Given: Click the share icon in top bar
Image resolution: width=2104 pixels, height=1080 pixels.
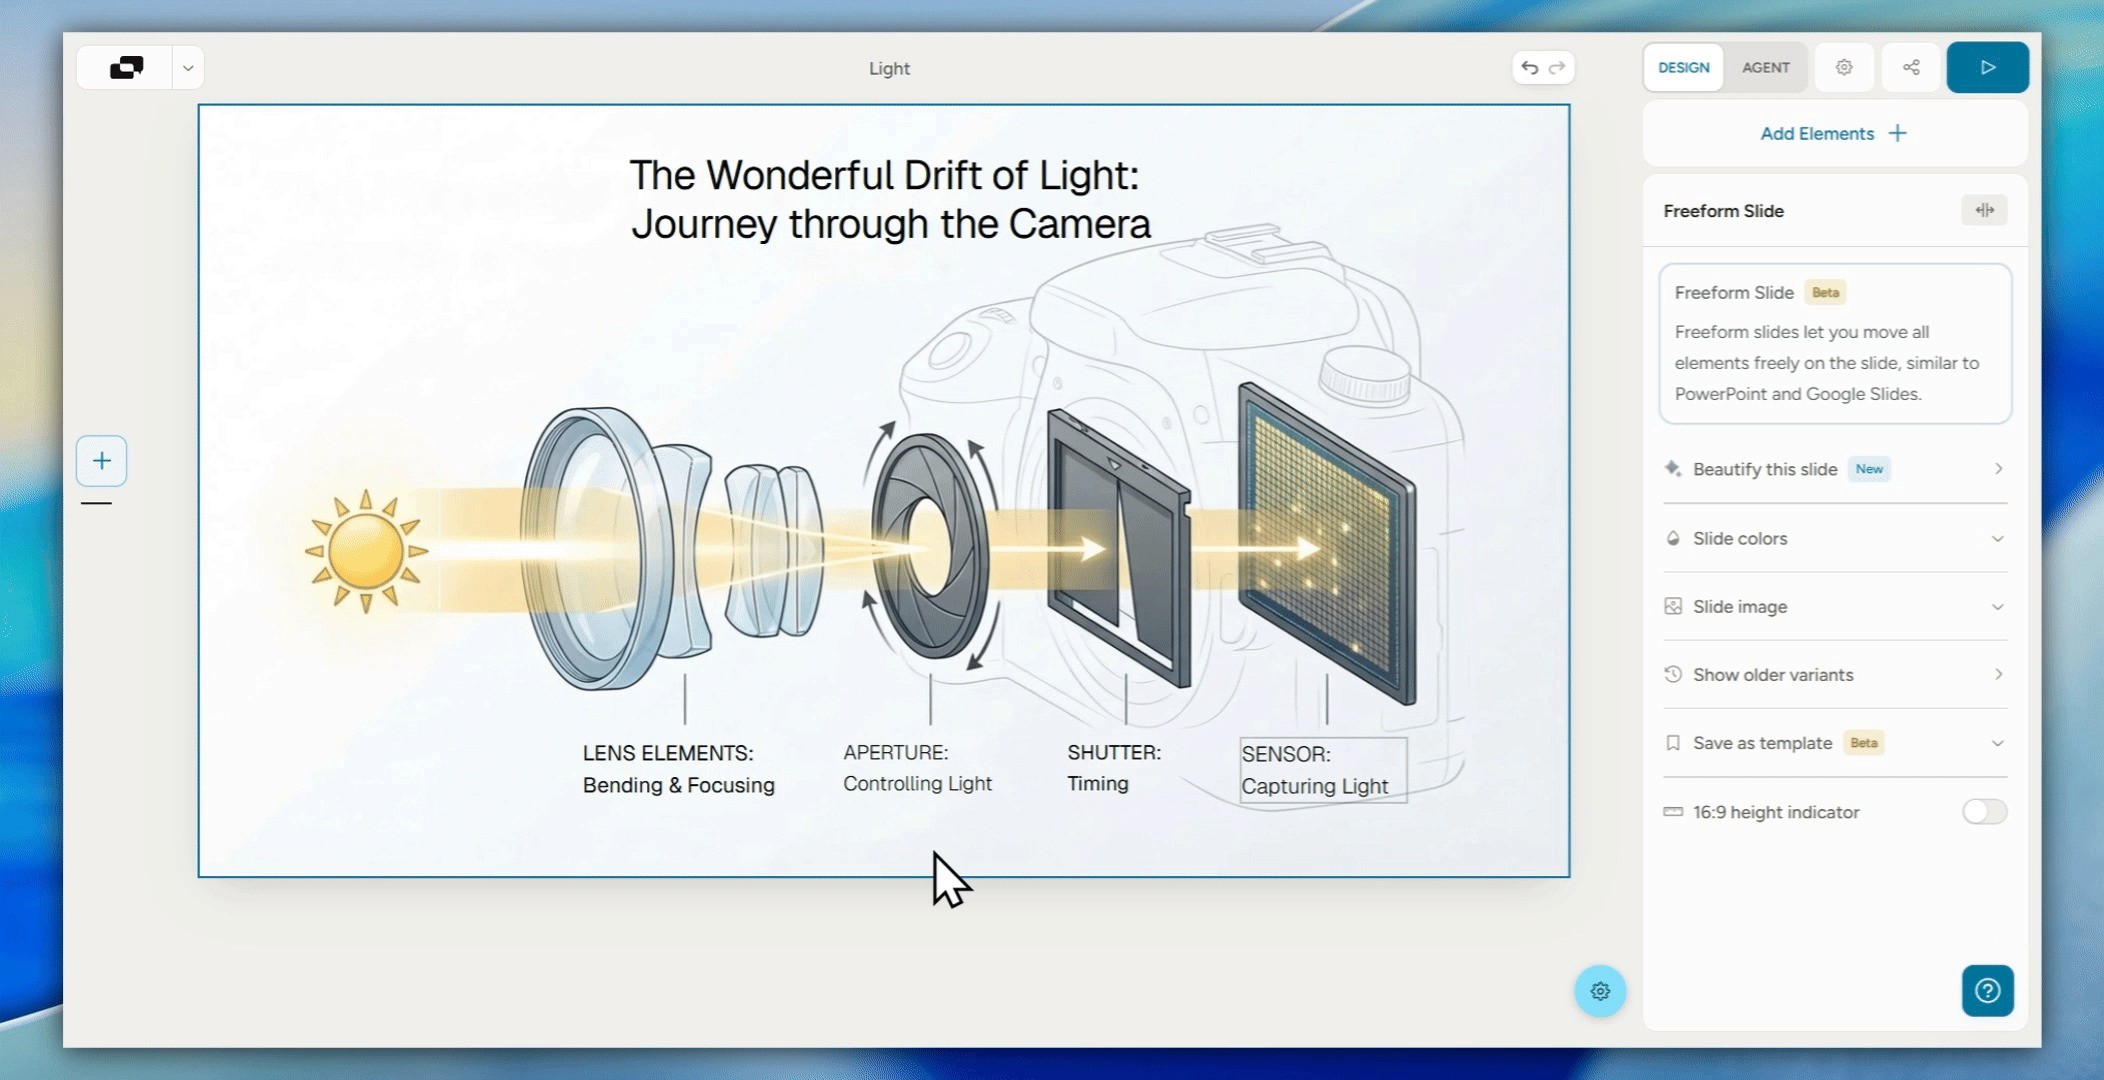Looking at the screenshot, I should click(x=1911, y=68).
